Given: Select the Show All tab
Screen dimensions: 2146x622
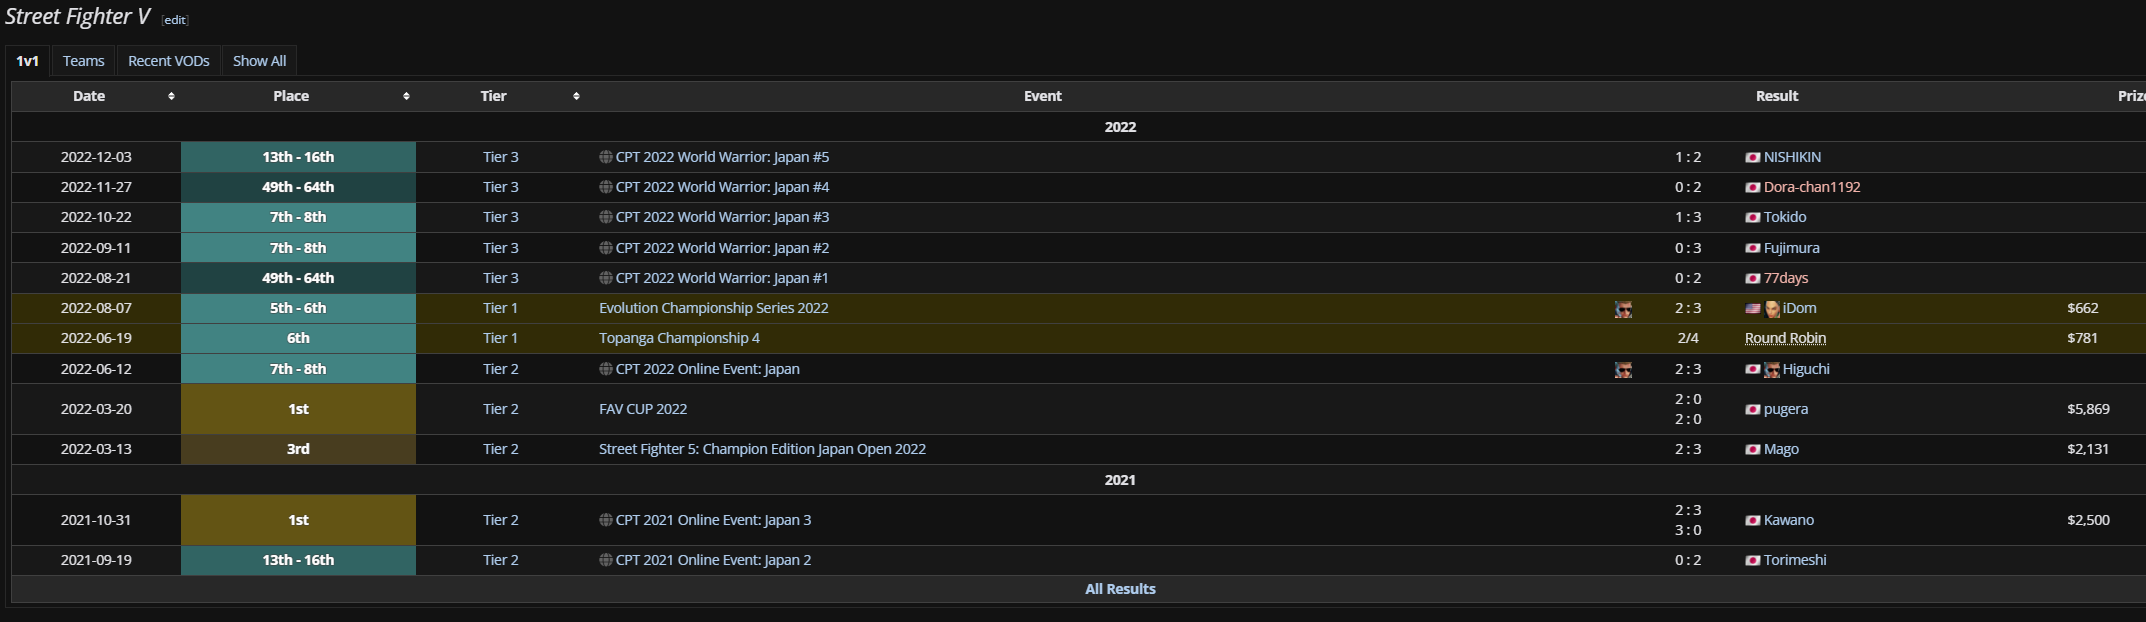Looking at the screenshot, I should pyautogui.click(x=259, y=61).
